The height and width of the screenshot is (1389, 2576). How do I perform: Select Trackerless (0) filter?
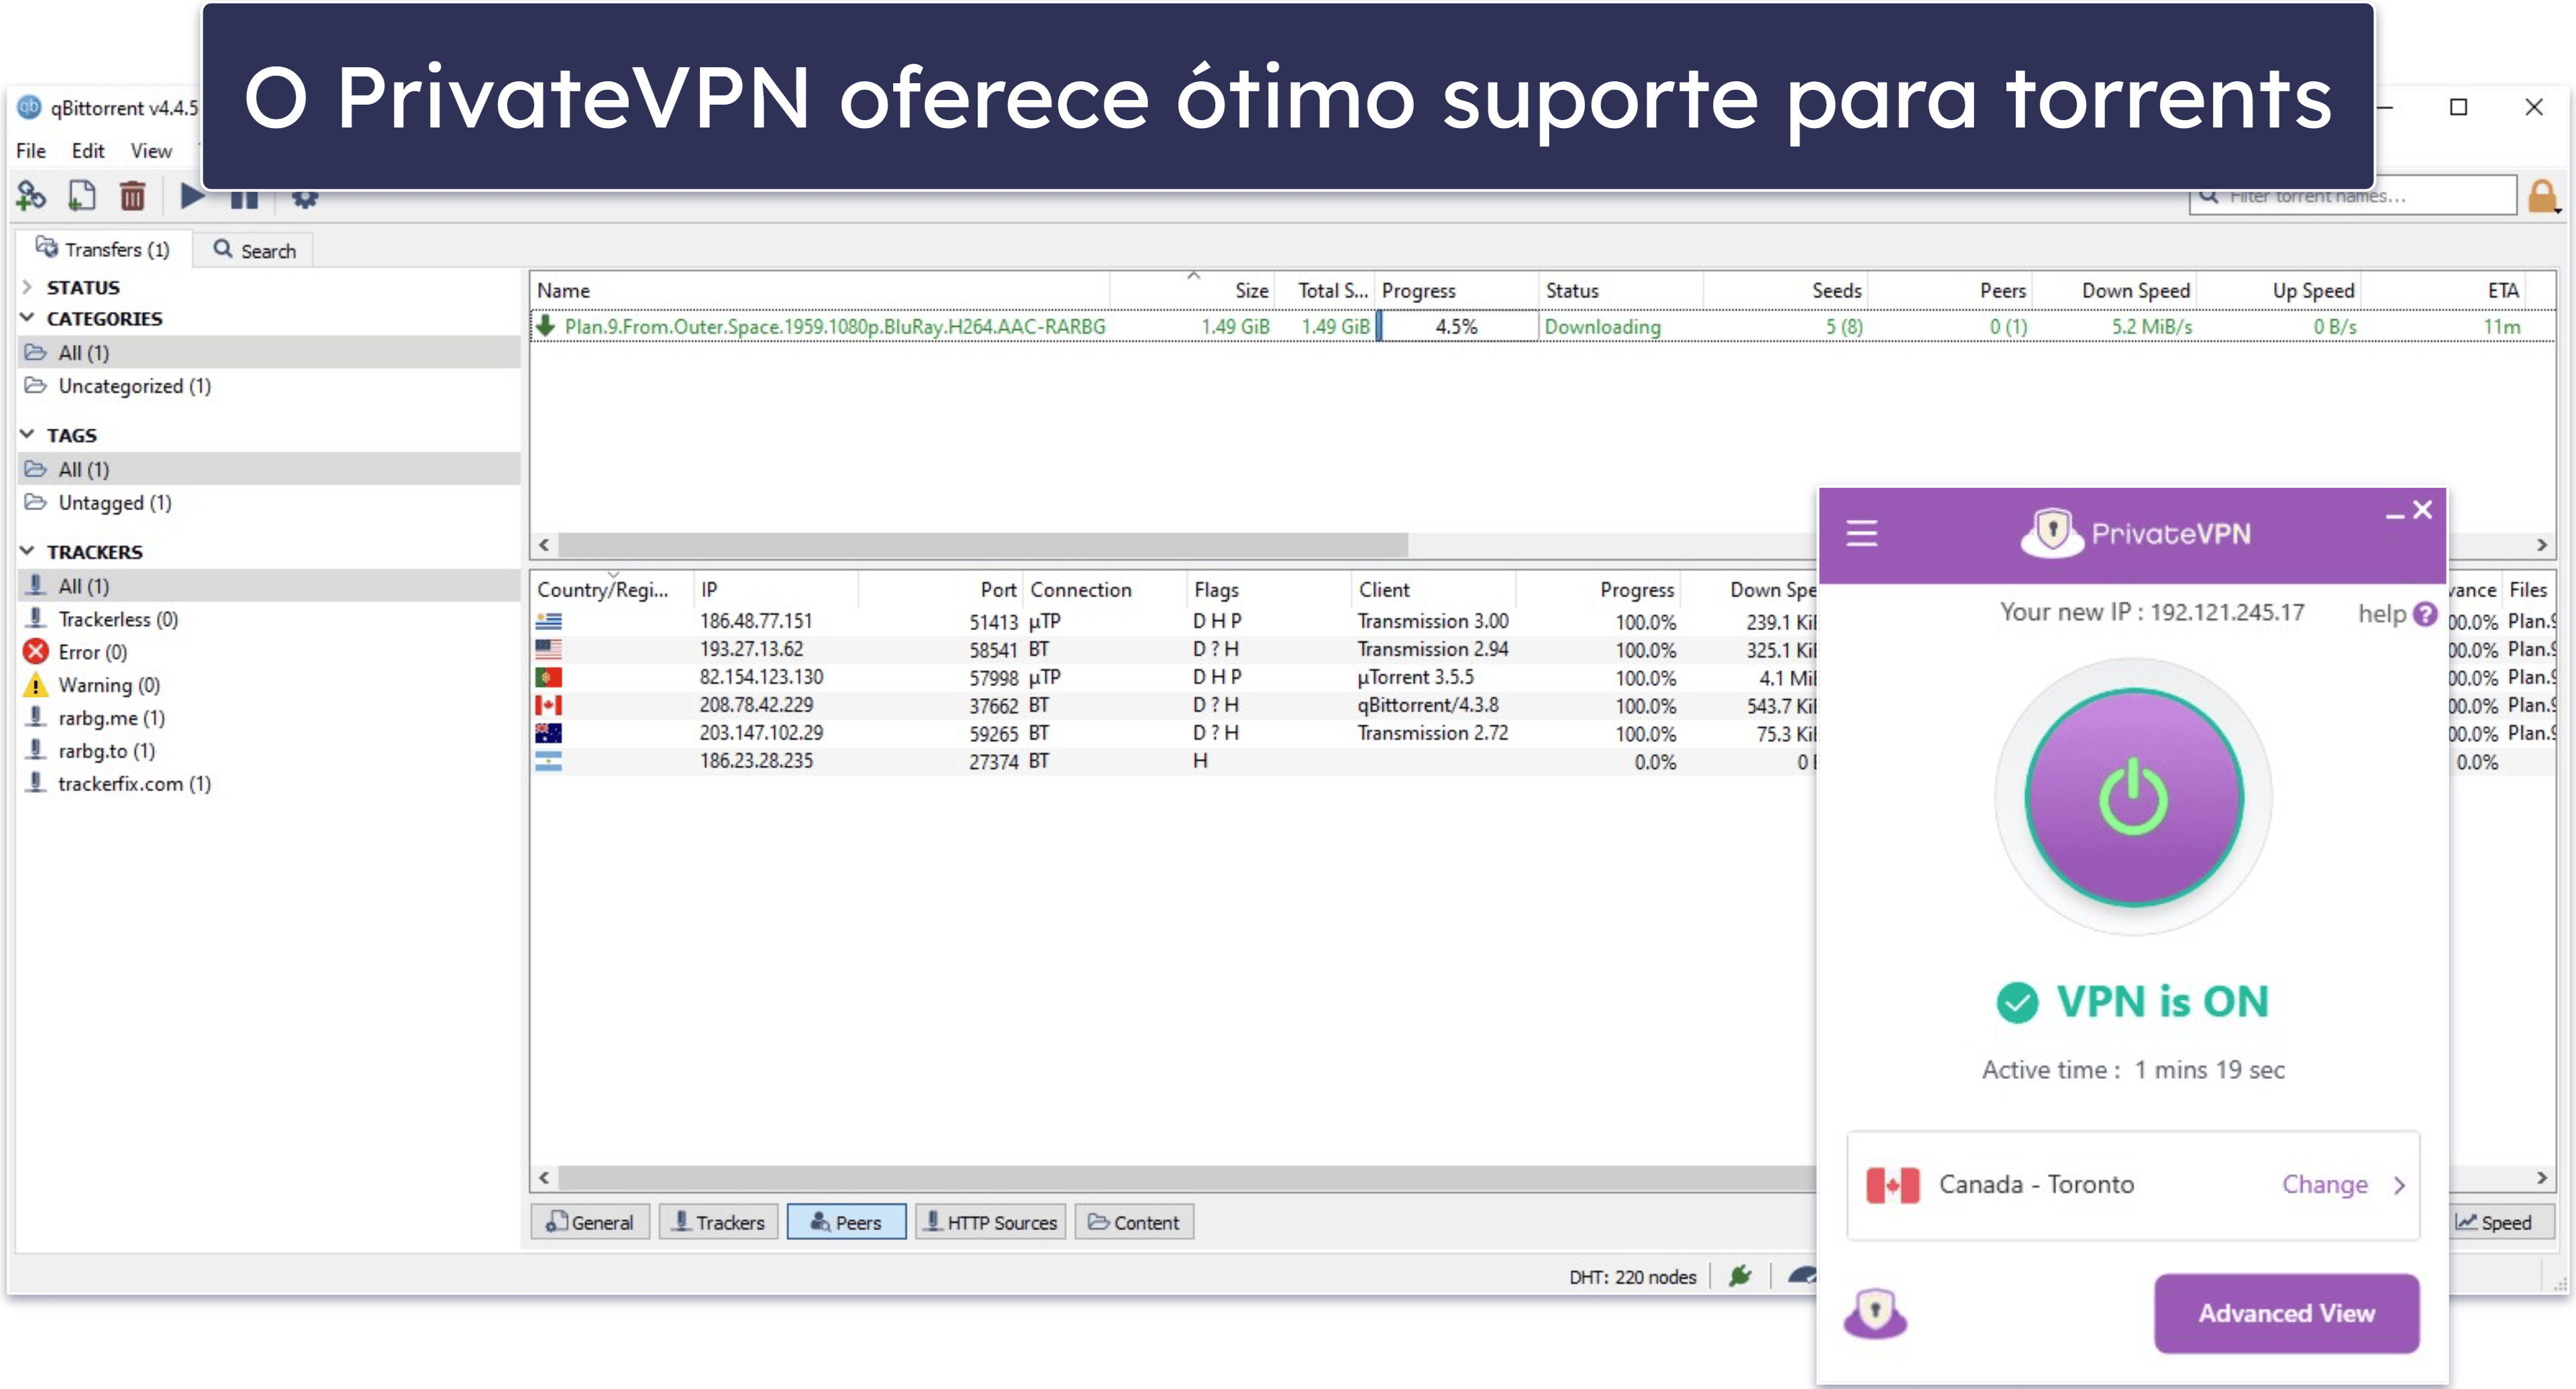tap(118, 619)
